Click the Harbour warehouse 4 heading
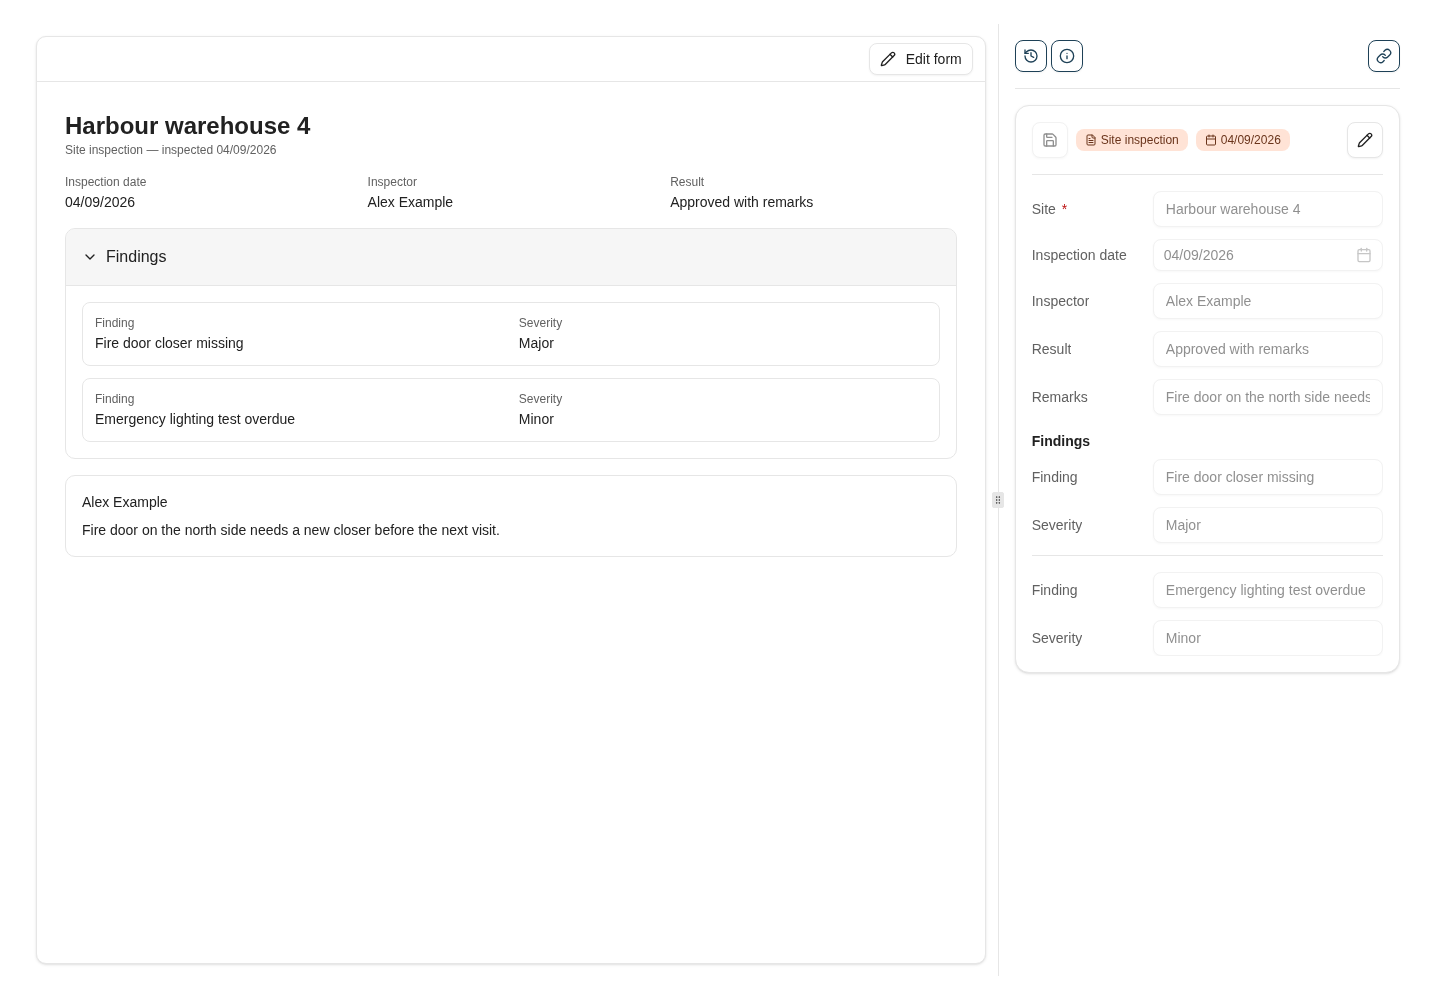Viewport: 1440px width, 1000px height. [187, 126]
